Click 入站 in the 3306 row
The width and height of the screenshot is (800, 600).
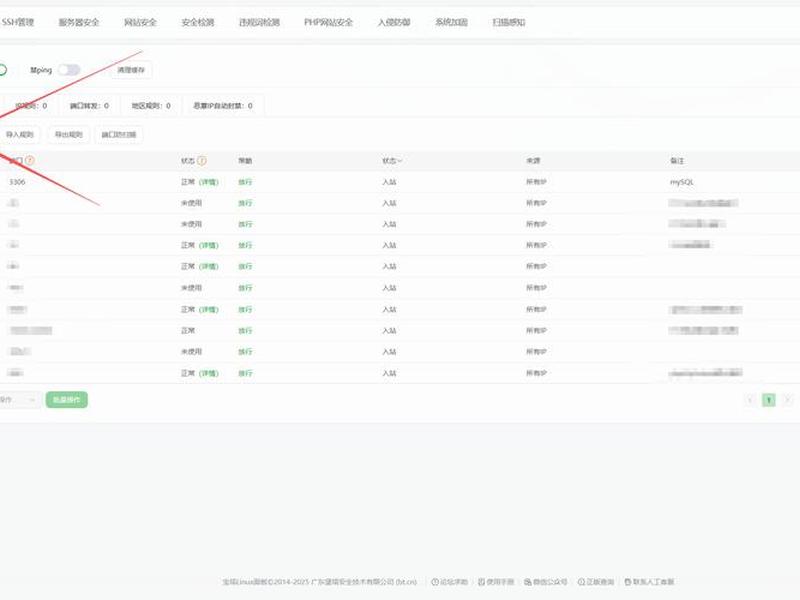(389, 182)
